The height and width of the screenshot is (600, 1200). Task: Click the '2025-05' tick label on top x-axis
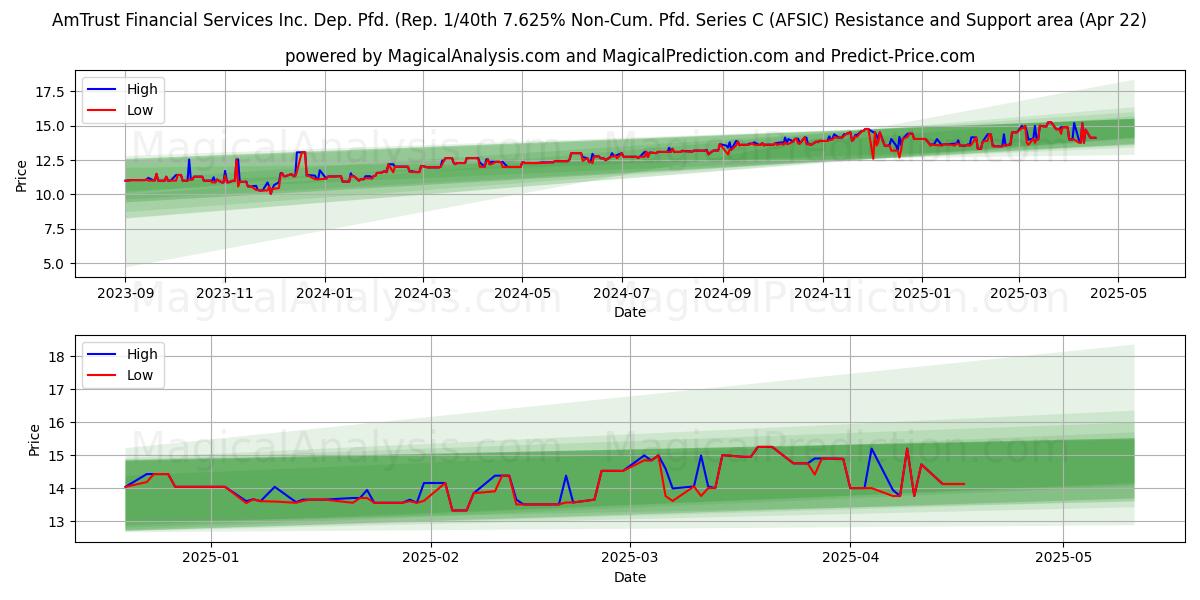[x=1117, y=293]
